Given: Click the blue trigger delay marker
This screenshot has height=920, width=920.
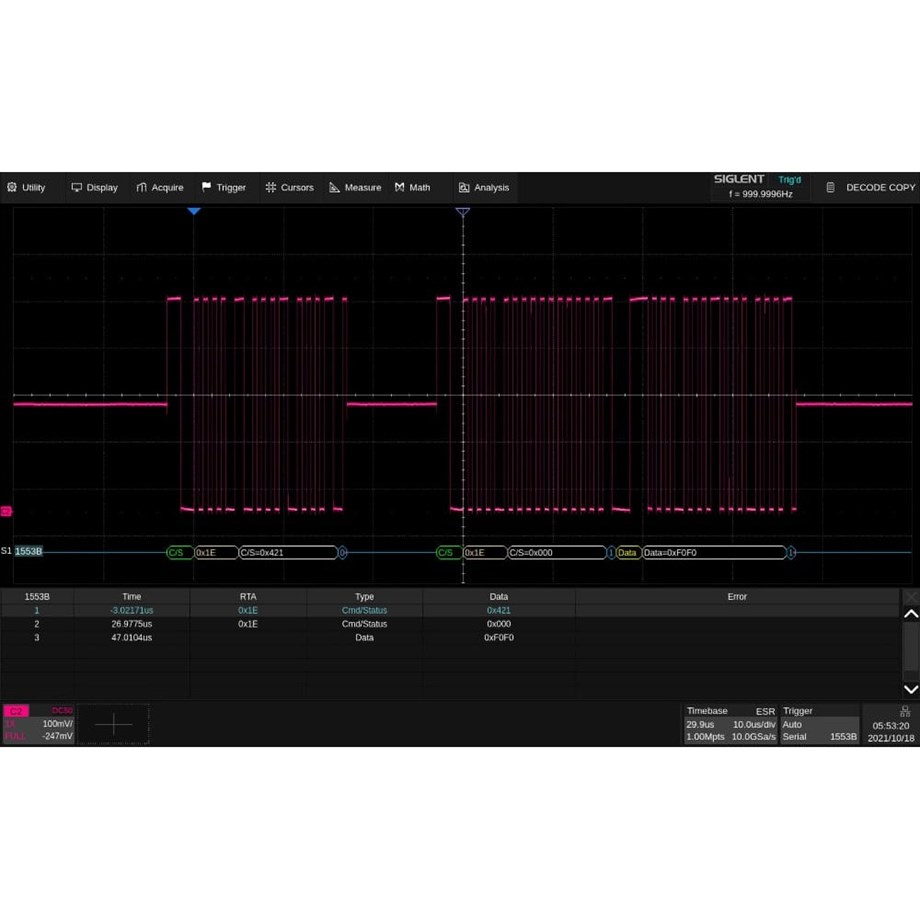Looking at the screenshot, I should [194, 212].
